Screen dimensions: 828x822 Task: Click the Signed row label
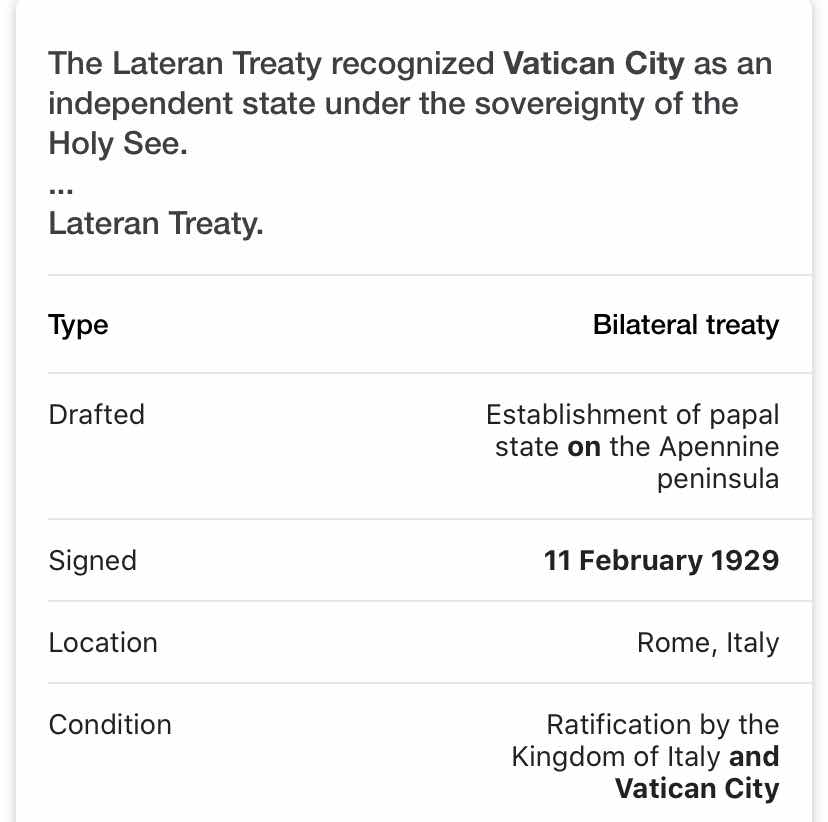pyautogui.click(x=92, y=561)
